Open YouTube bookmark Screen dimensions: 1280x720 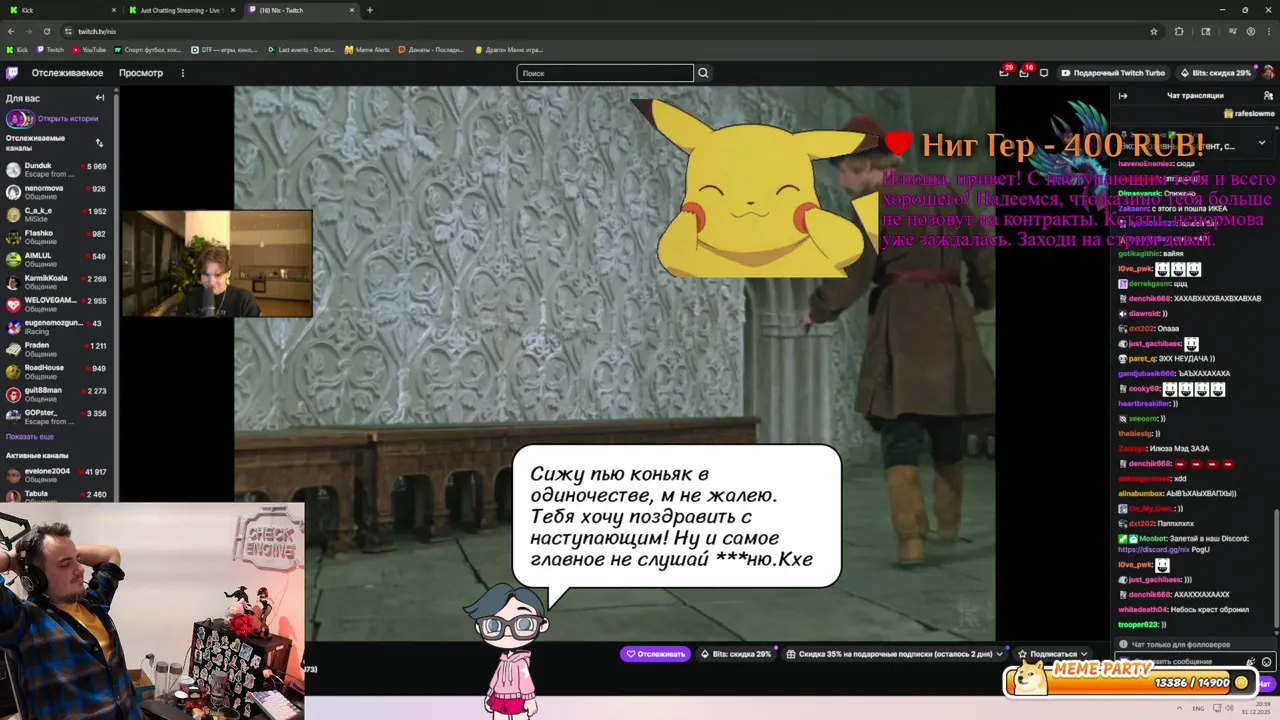[x=89, y=49]
